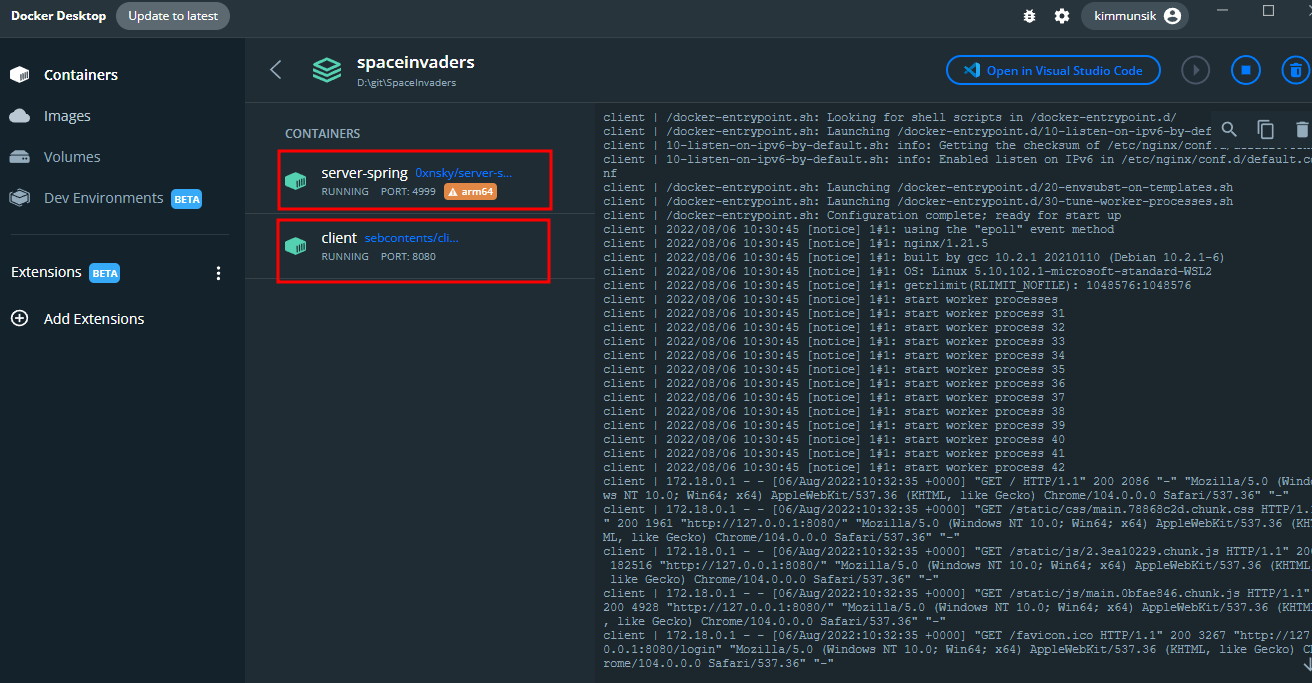Open Dev Environments section
Image resolution: width=1312 pixels, height=683 pixels.
103,198
